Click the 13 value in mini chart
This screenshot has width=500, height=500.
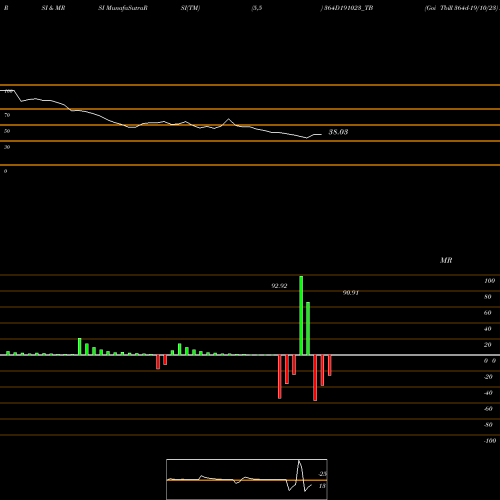pyautogui.click(x=322, y=486)
